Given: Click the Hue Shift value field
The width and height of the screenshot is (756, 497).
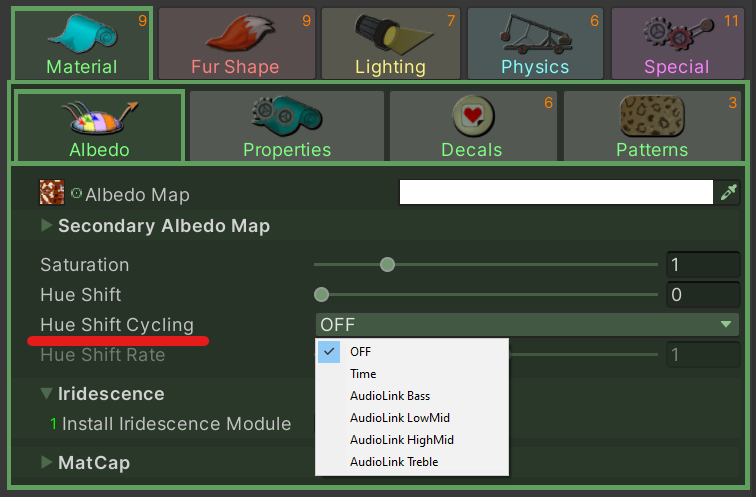Looking at the screenshot, I should [x=702, y=295].
